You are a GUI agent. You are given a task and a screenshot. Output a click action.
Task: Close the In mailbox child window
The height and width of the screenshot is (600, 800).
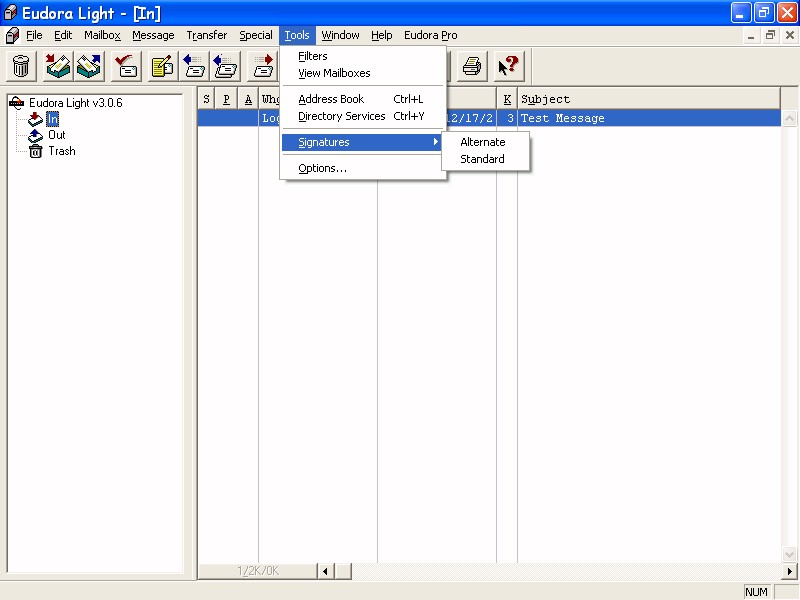pyautogui.click(x=790, y=36)
